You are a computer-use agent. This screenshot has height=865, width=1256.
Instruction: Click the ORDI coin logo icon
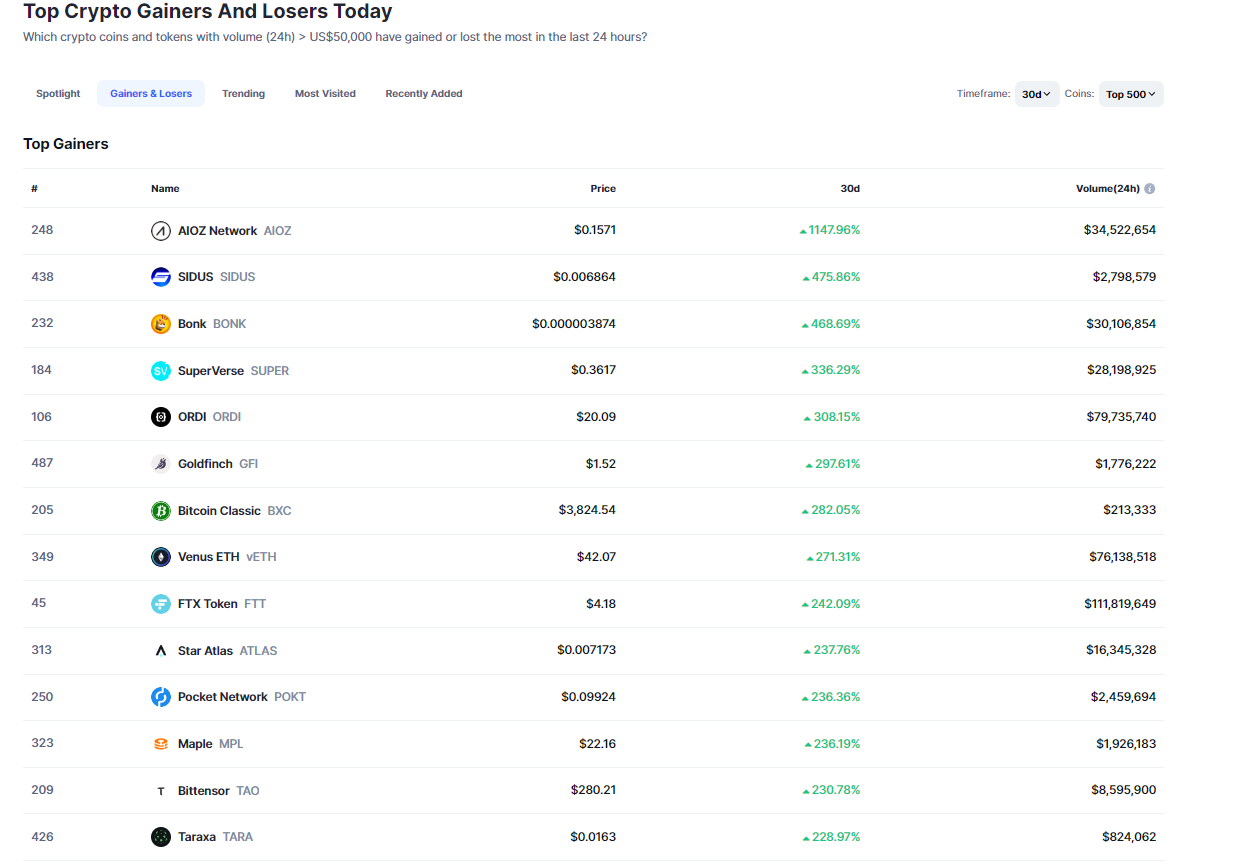(x=161, y=417)
